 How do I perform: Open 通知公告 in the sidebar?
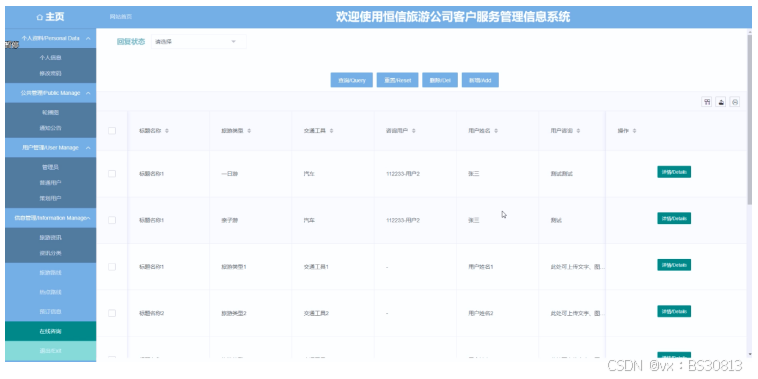click(x=51, y=128)
